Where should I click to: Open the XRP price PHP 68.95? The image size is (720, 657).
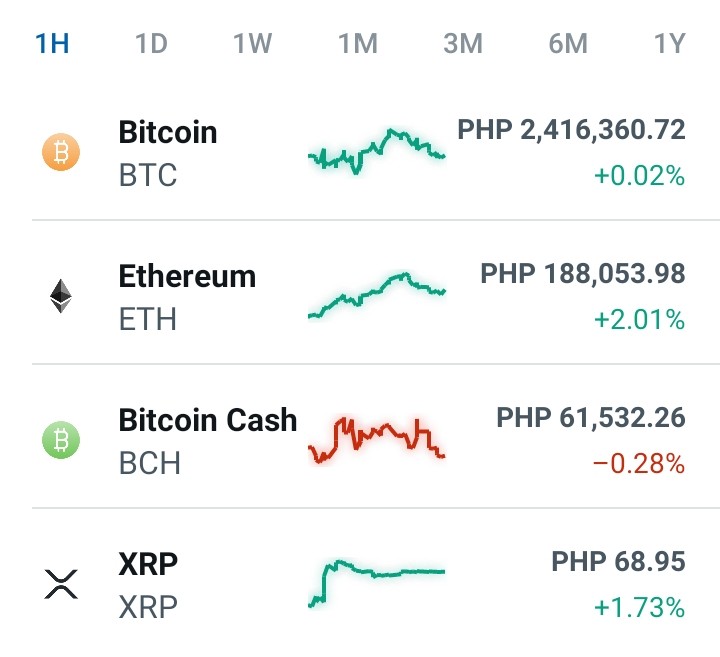click(618, 561)
